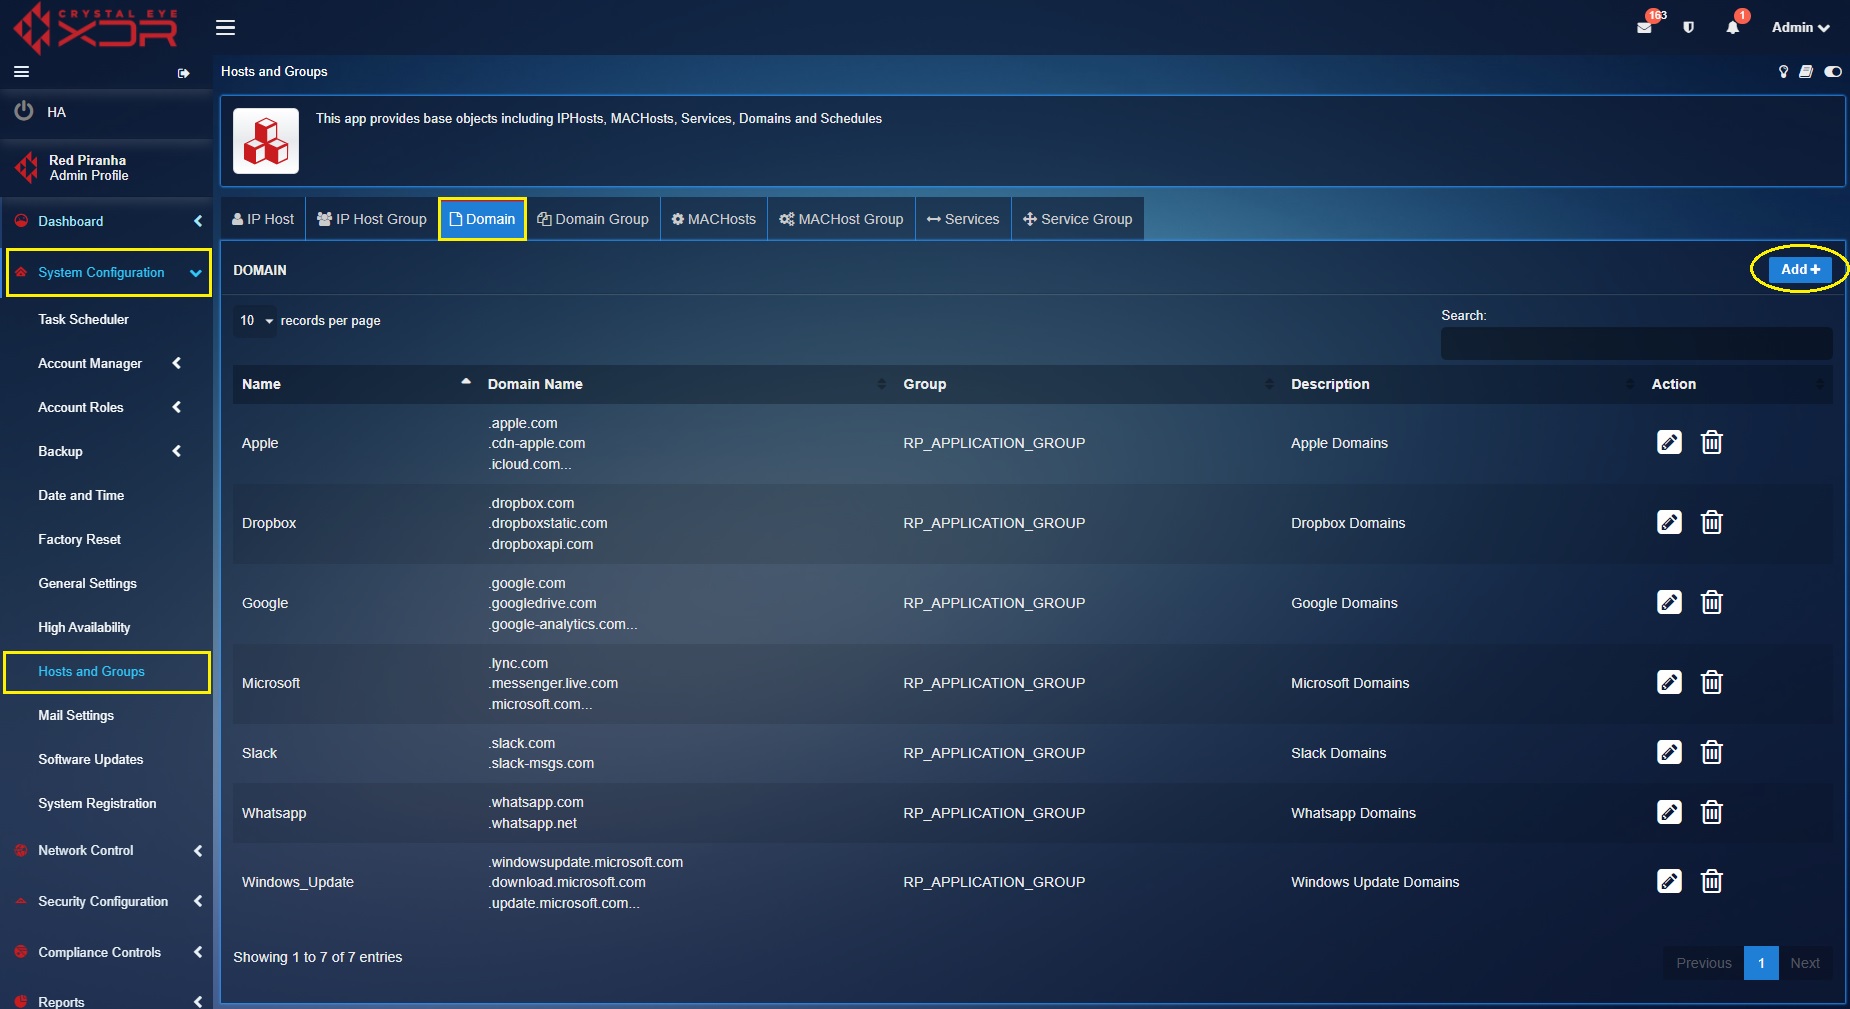
Task: Open Task Scheduler in sidebar
Action: [x=84, y=320]
